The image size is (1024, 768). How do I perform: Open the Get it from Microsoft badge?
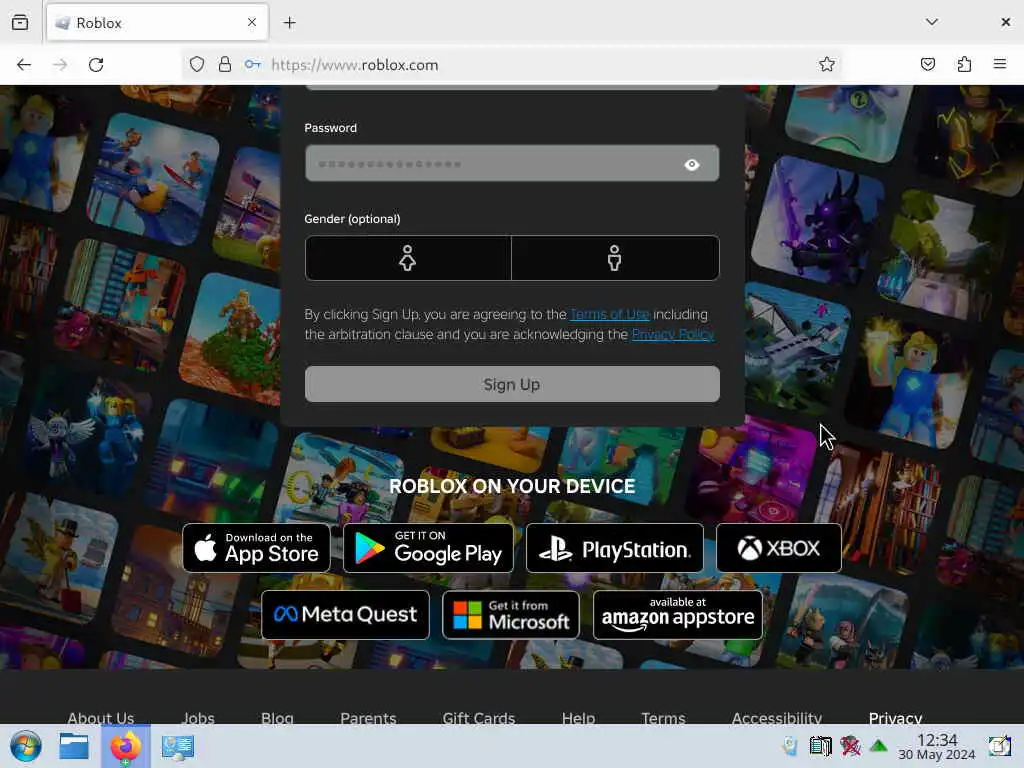(511, 615)
